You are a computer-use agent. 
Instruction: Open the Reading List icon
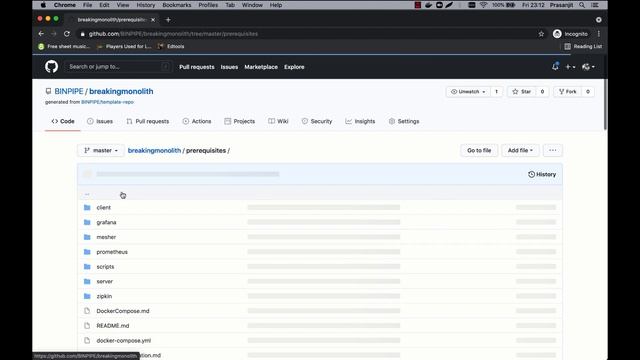tap(567, 47)
